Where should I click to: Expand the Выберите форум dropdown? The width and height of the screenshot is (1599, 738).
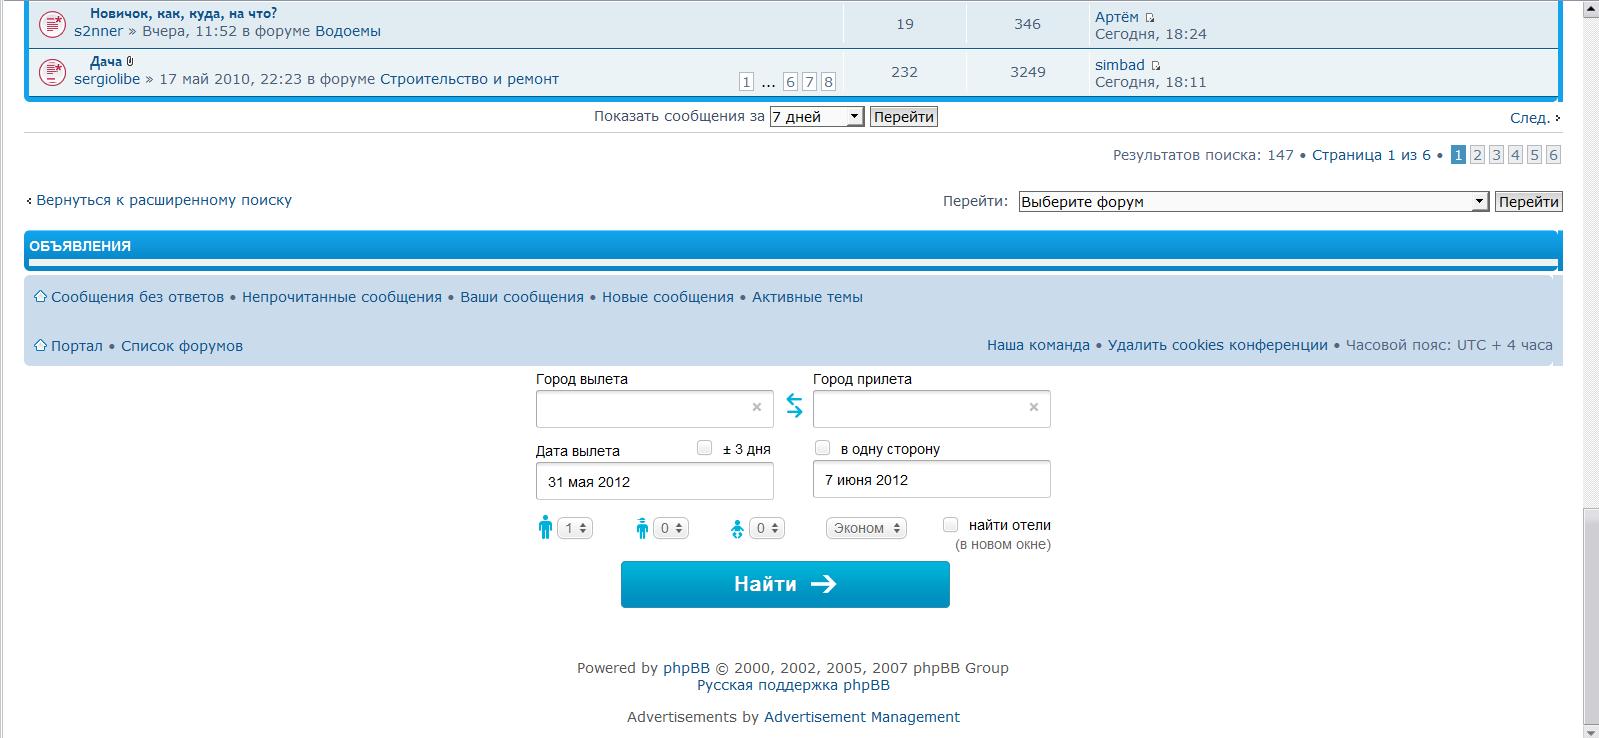[1254, 202]
